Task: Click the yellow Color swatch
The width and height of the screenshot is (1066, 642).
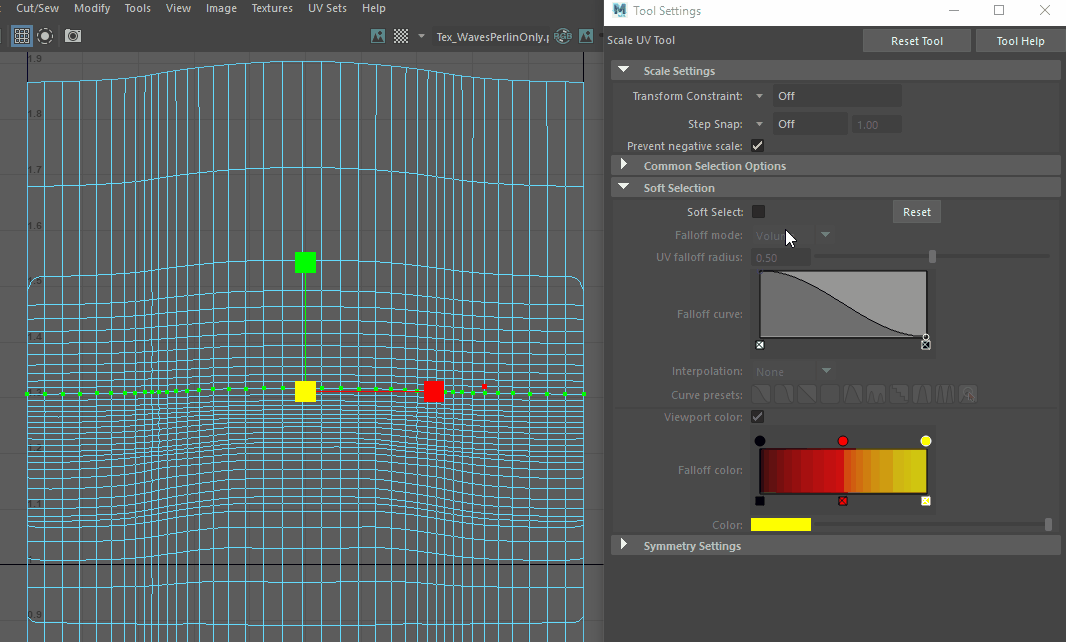Action: click(x=780, y=525)
